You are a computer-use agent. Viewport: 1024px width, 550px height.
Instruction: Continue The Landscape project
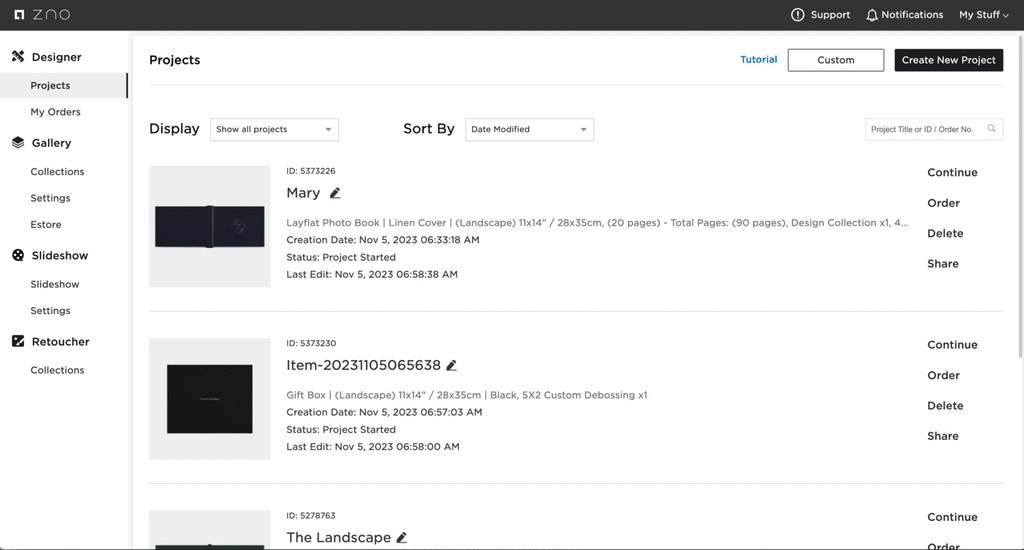pos(952,517)
